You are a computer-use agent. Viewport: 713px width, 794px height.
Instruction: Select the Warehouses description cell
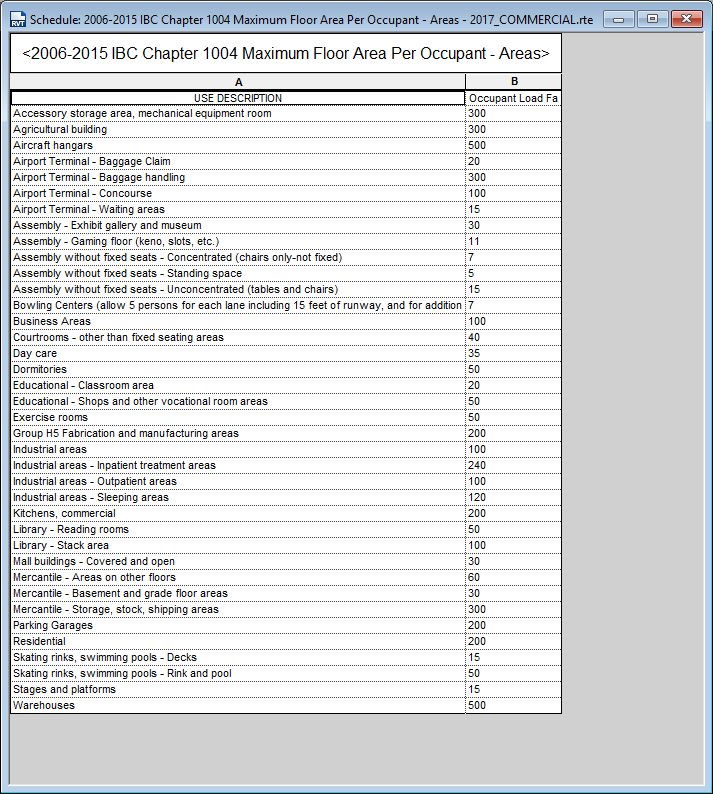pos(238,705)
